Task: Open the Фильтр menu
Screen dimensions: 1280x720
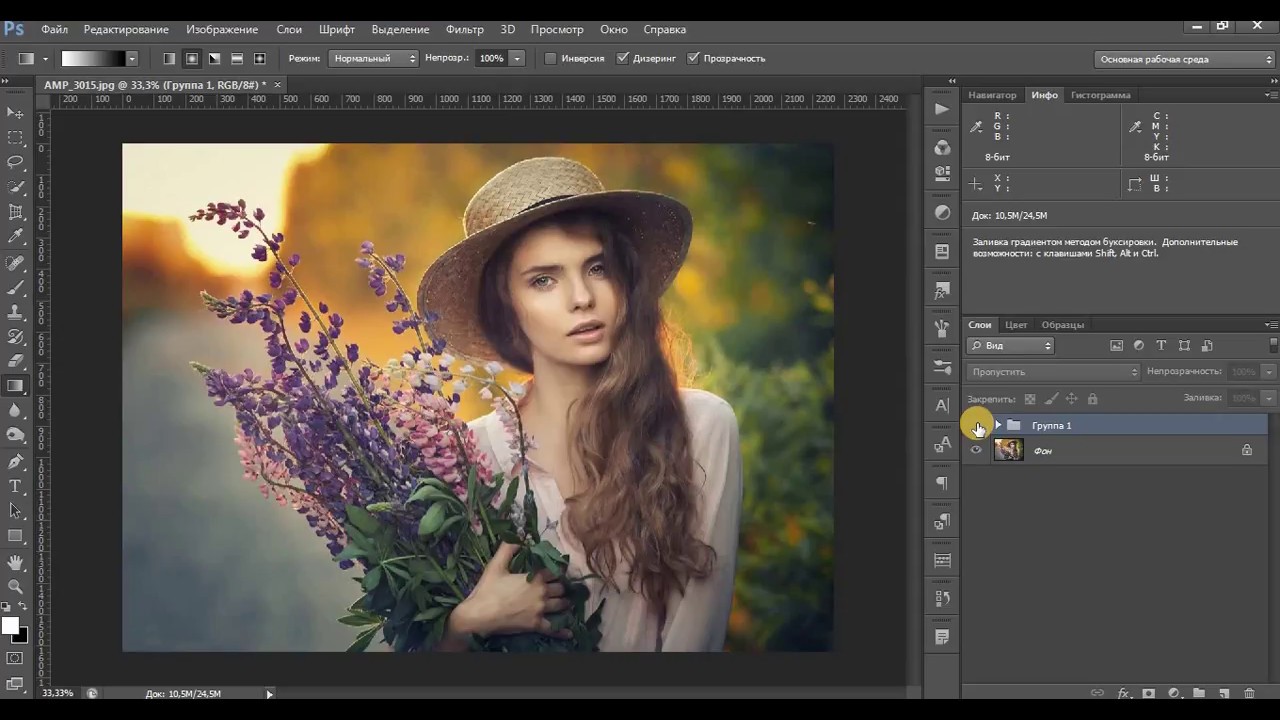Action: pos(465,30)
